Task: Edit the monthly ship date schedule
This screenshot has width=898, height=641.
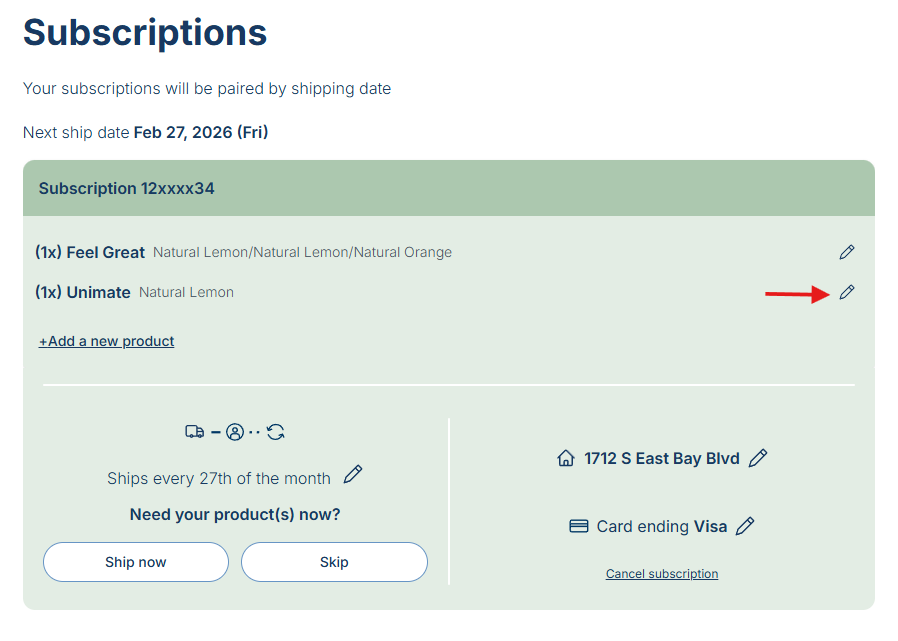Action: [x=353, y=475]
